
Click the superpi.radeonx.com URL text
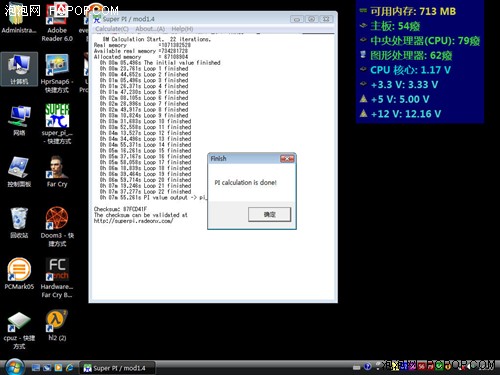(x=133, y=221)
